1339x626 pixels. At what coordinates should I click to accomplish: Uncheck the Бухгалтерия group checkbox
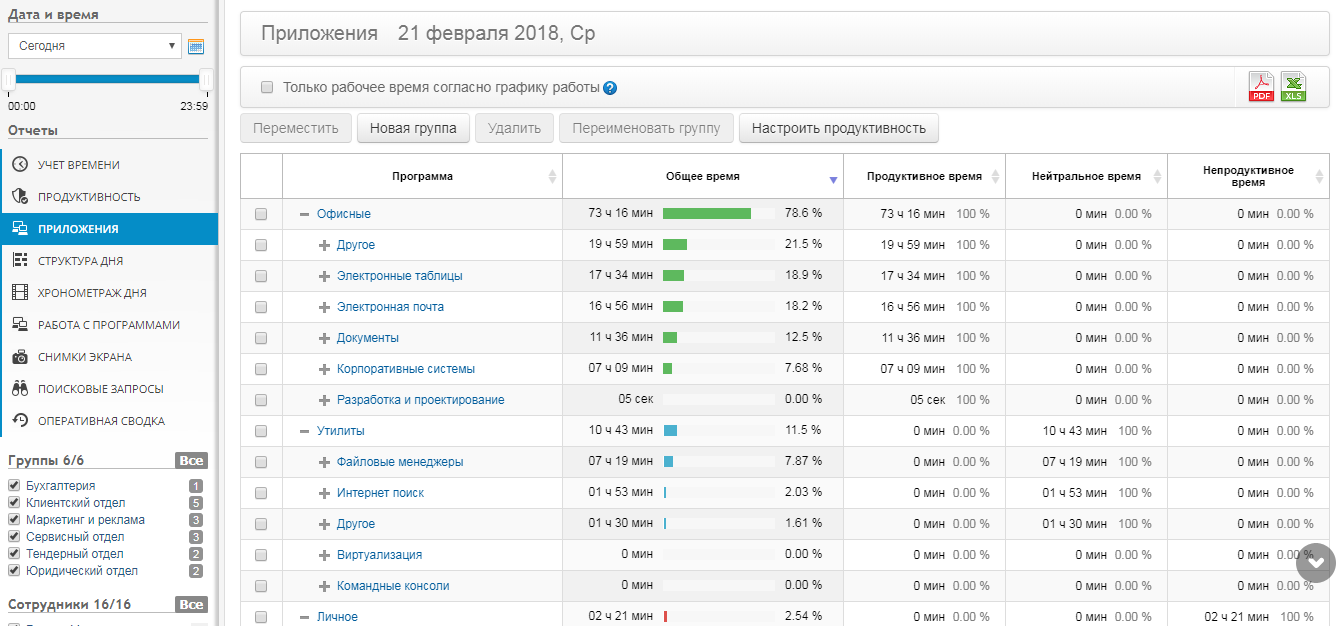(x=14, y=486)
